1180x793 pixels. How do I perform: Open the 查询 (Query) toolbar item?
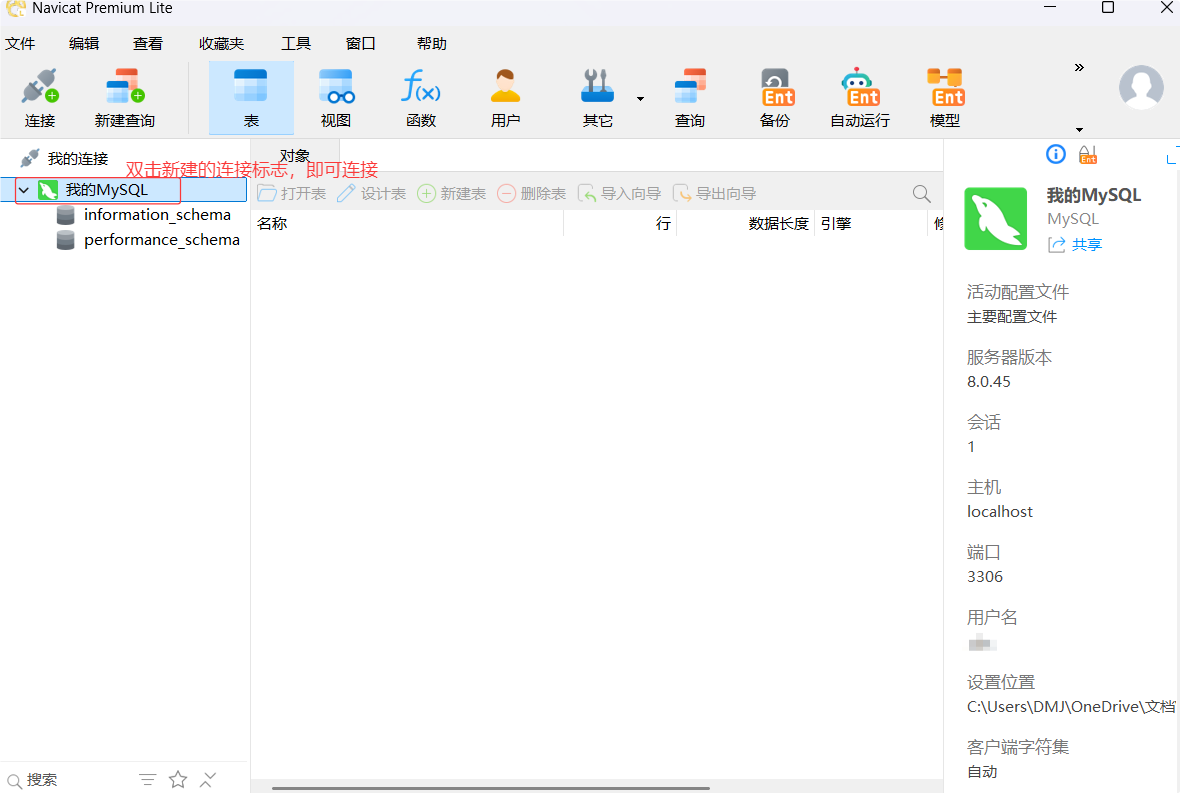tap(689, 98)
